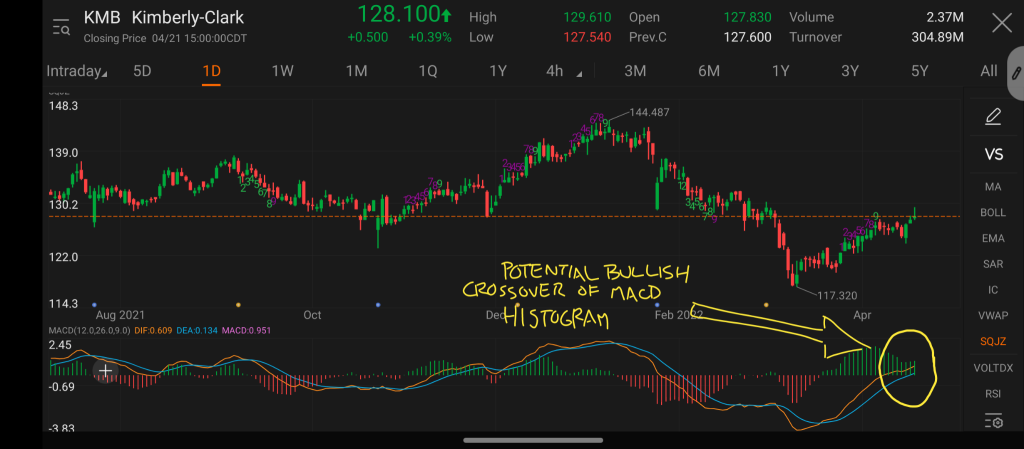The height and width of the screenshot is (449, 1024).
Task: Tap the Turnover value 304.89M
Action: 937,37
